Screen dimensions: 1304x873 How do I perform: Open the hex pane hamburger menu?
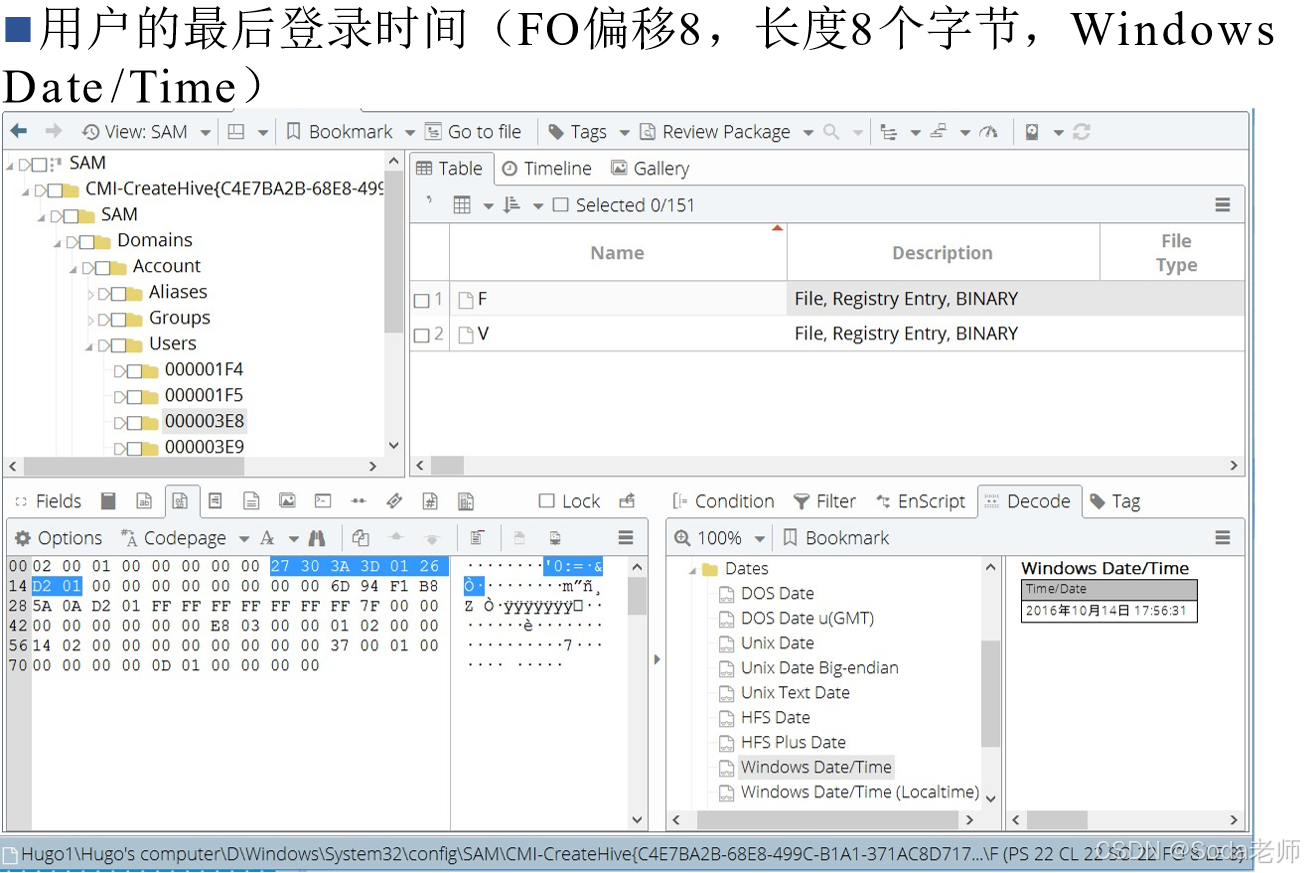(x=626, y=538)
